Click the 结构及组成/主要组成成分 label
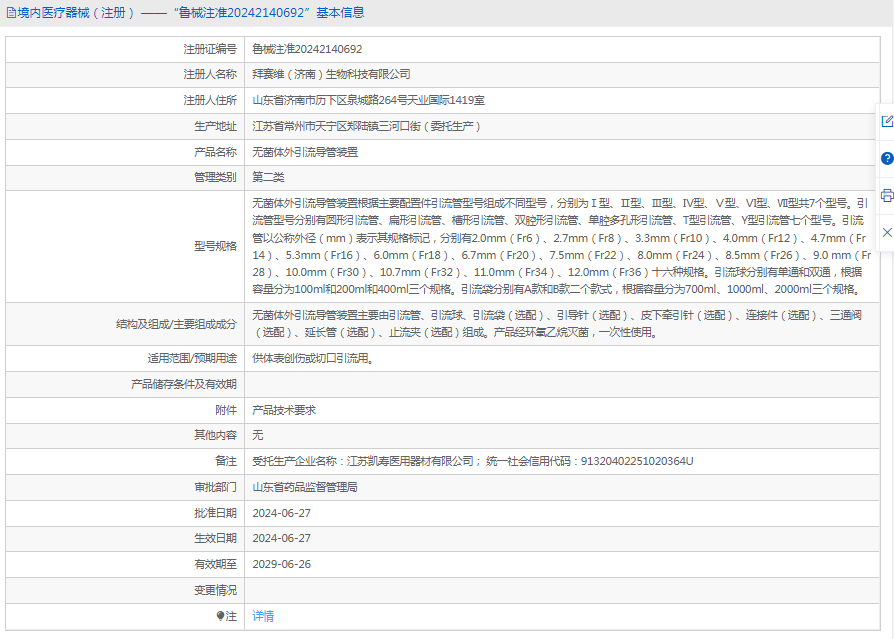Screen dimensions: 894x639 [x=176, y=324]
